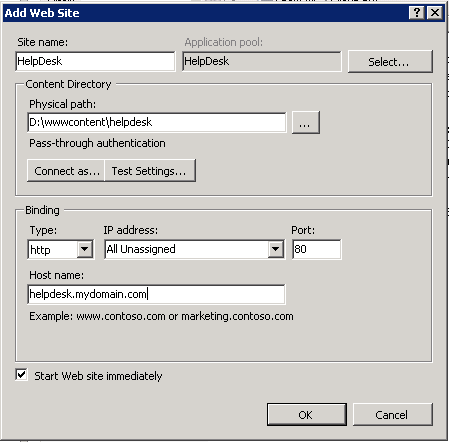Click the Port number field
Screen dimensions: 449x442
tap(317, 249)
